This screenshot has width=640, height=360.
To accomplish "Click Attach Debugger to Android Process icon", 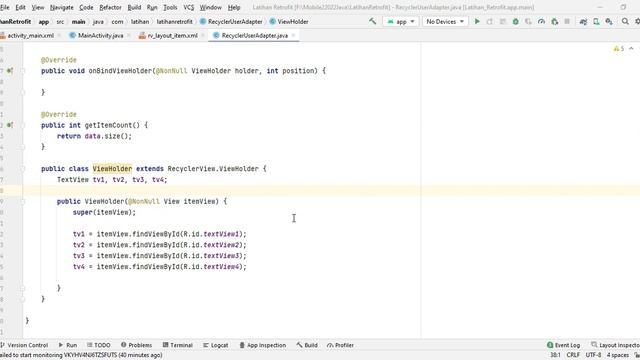I will (x=554, y=22).
